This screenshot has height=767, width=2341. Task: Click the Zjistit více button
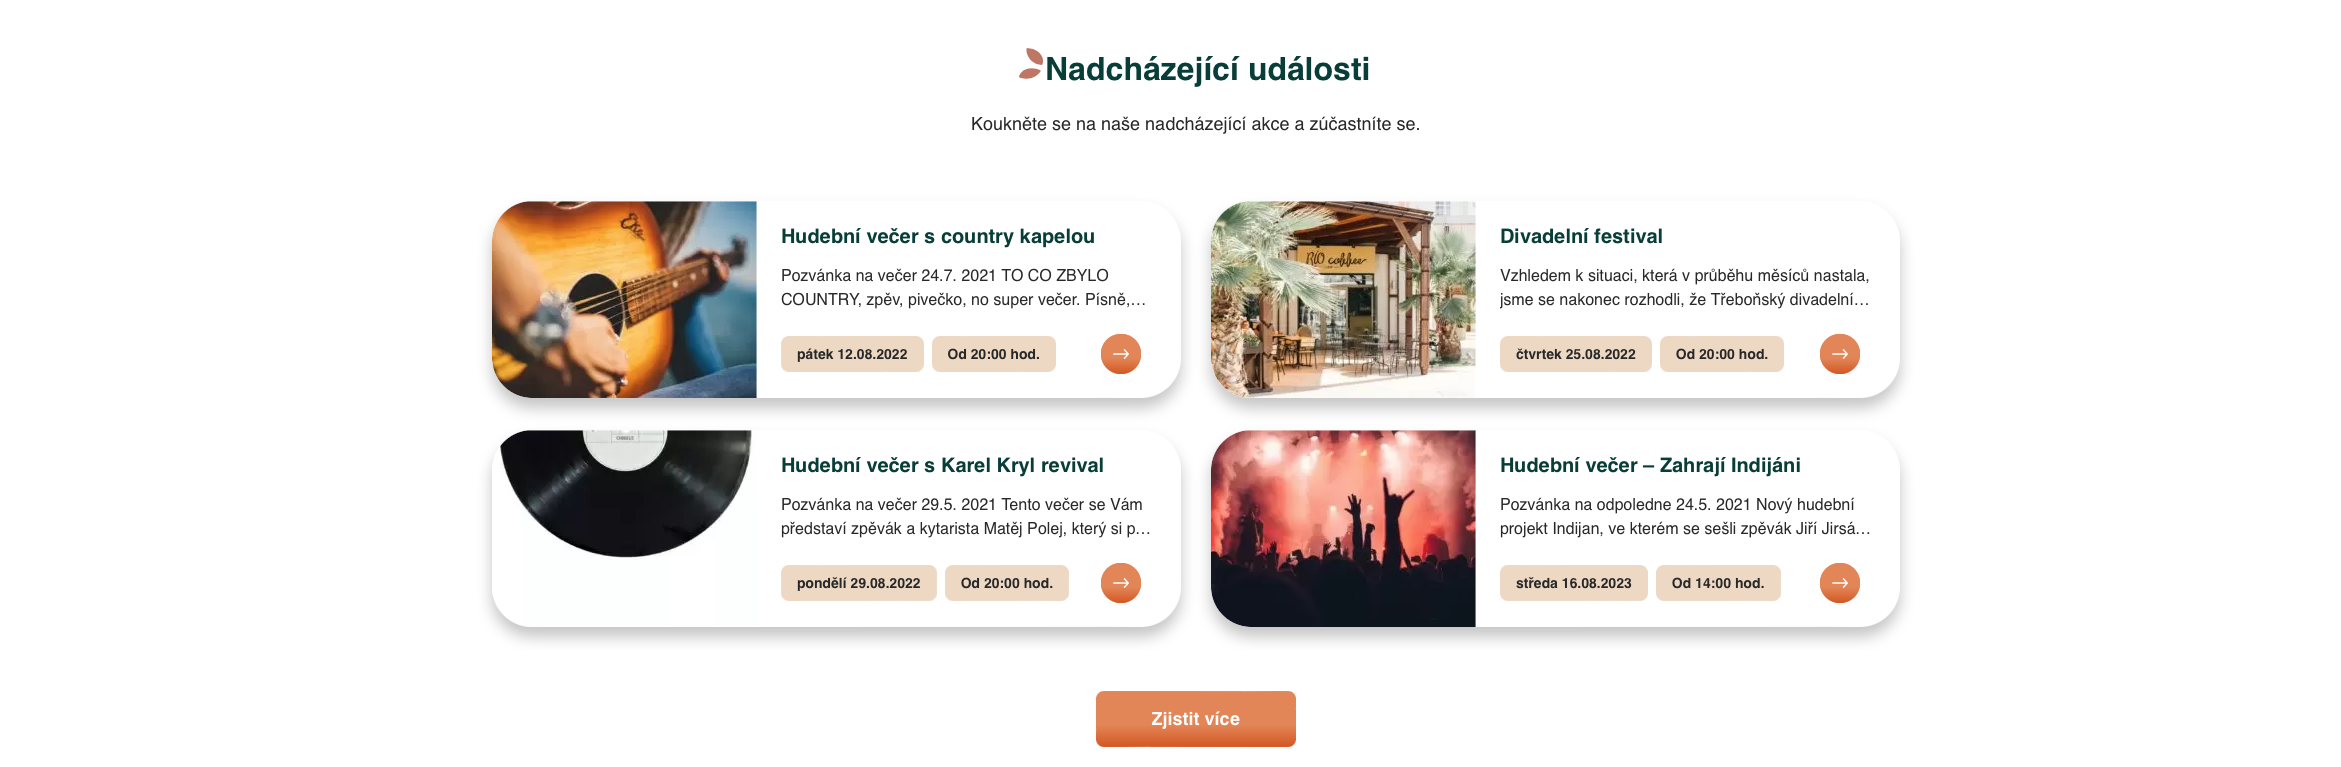point(1195,719)
